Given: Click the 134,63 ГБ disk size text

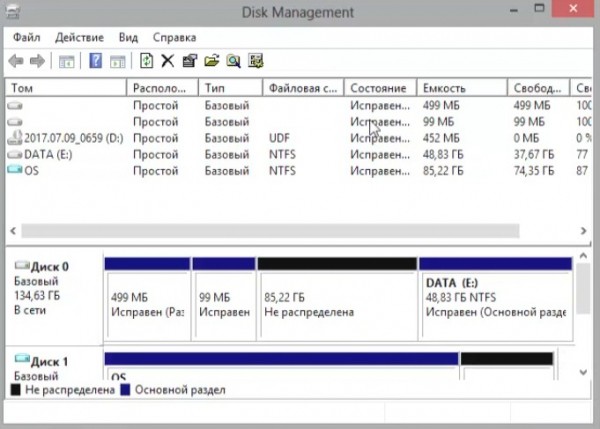Looking at the screenshot, I should pos(37,295).
